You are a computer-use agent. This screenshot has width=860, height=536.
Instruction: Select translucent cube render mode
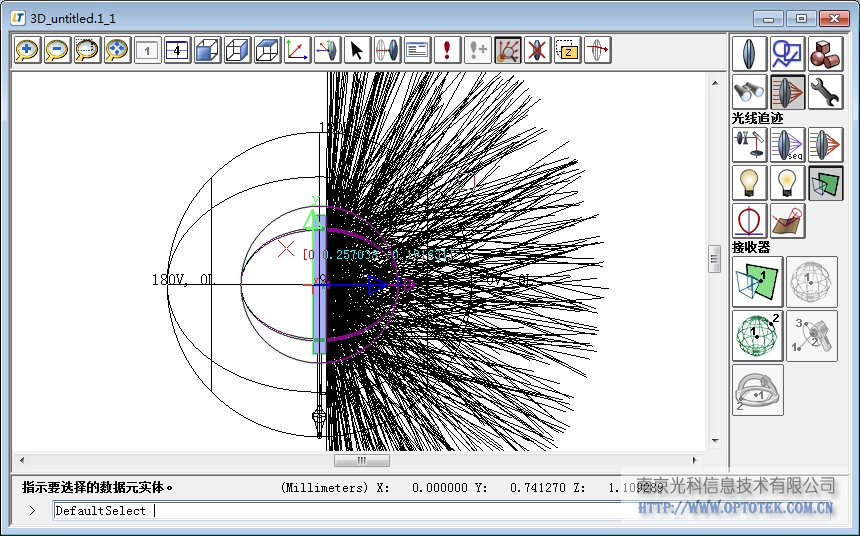[x=267, y=50]
